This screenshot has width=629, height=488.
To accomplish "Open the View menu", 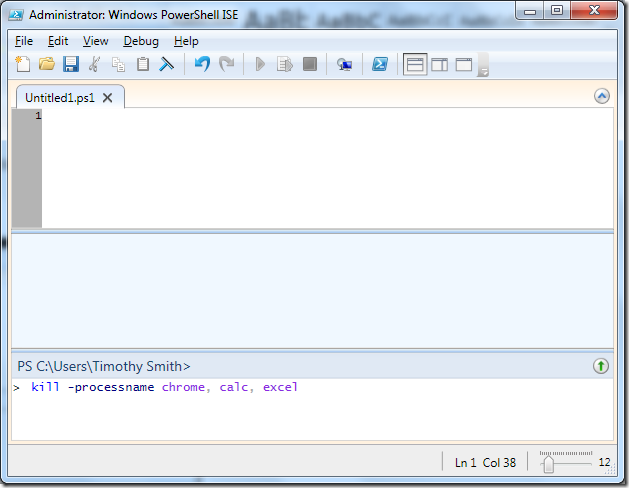I will (95, 41).
